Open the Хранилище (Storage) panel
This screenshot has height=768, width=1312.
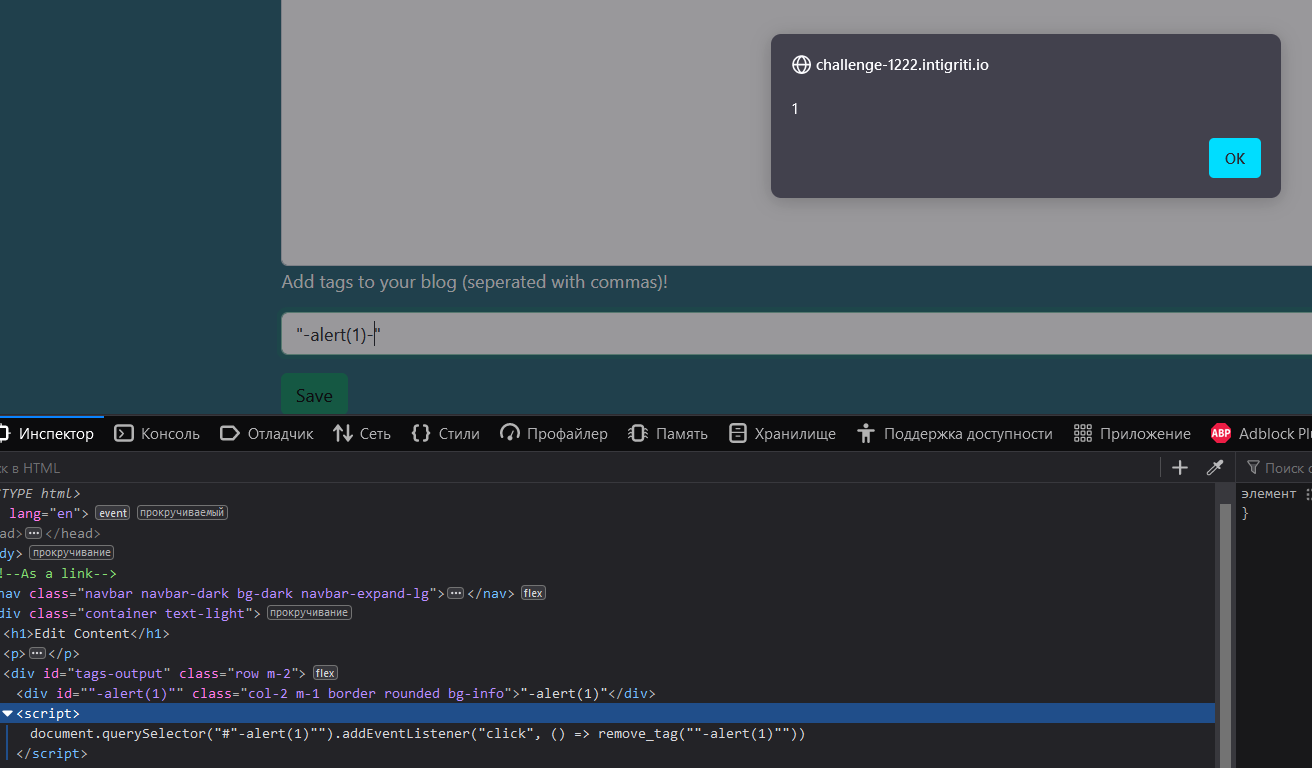(782, 433)
